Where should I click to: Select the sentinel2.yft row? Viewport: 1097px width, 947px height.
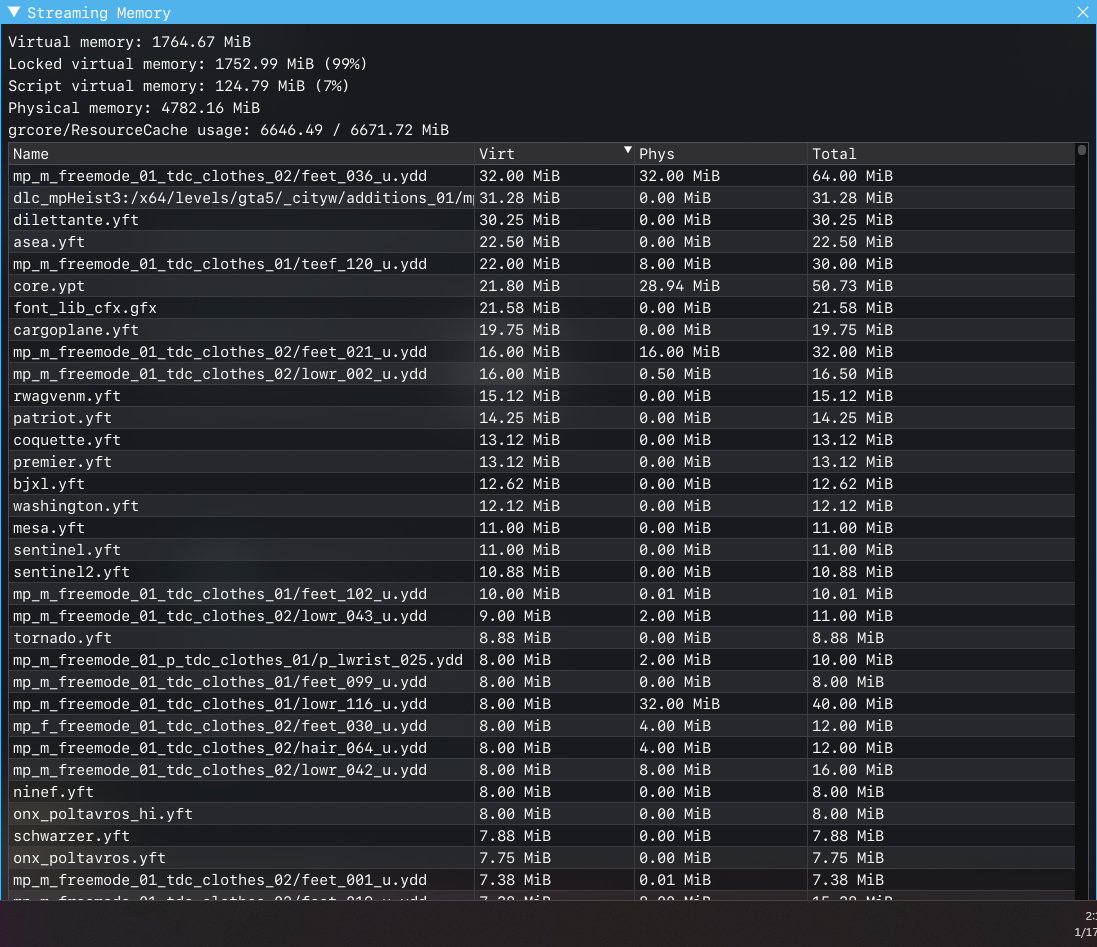[542, 572]
